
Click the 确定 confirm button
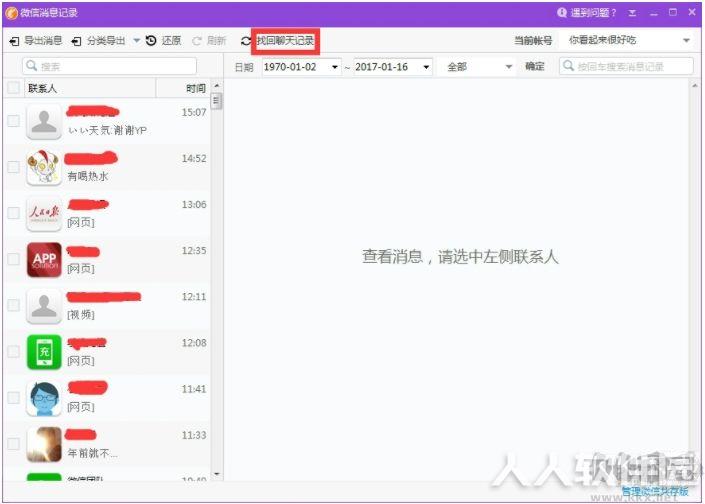(535, 67)
